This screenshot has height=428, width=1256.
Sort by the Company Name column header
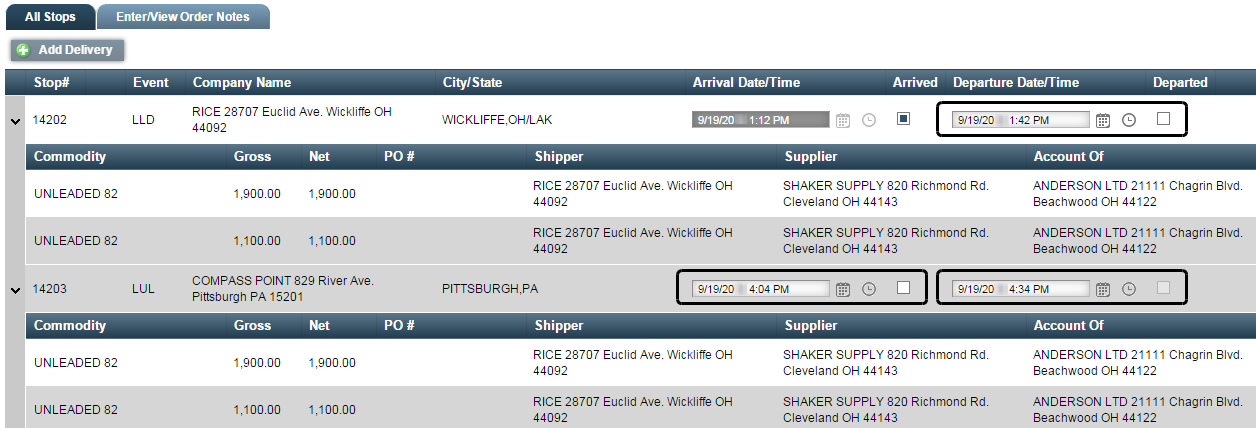(242, 83)
